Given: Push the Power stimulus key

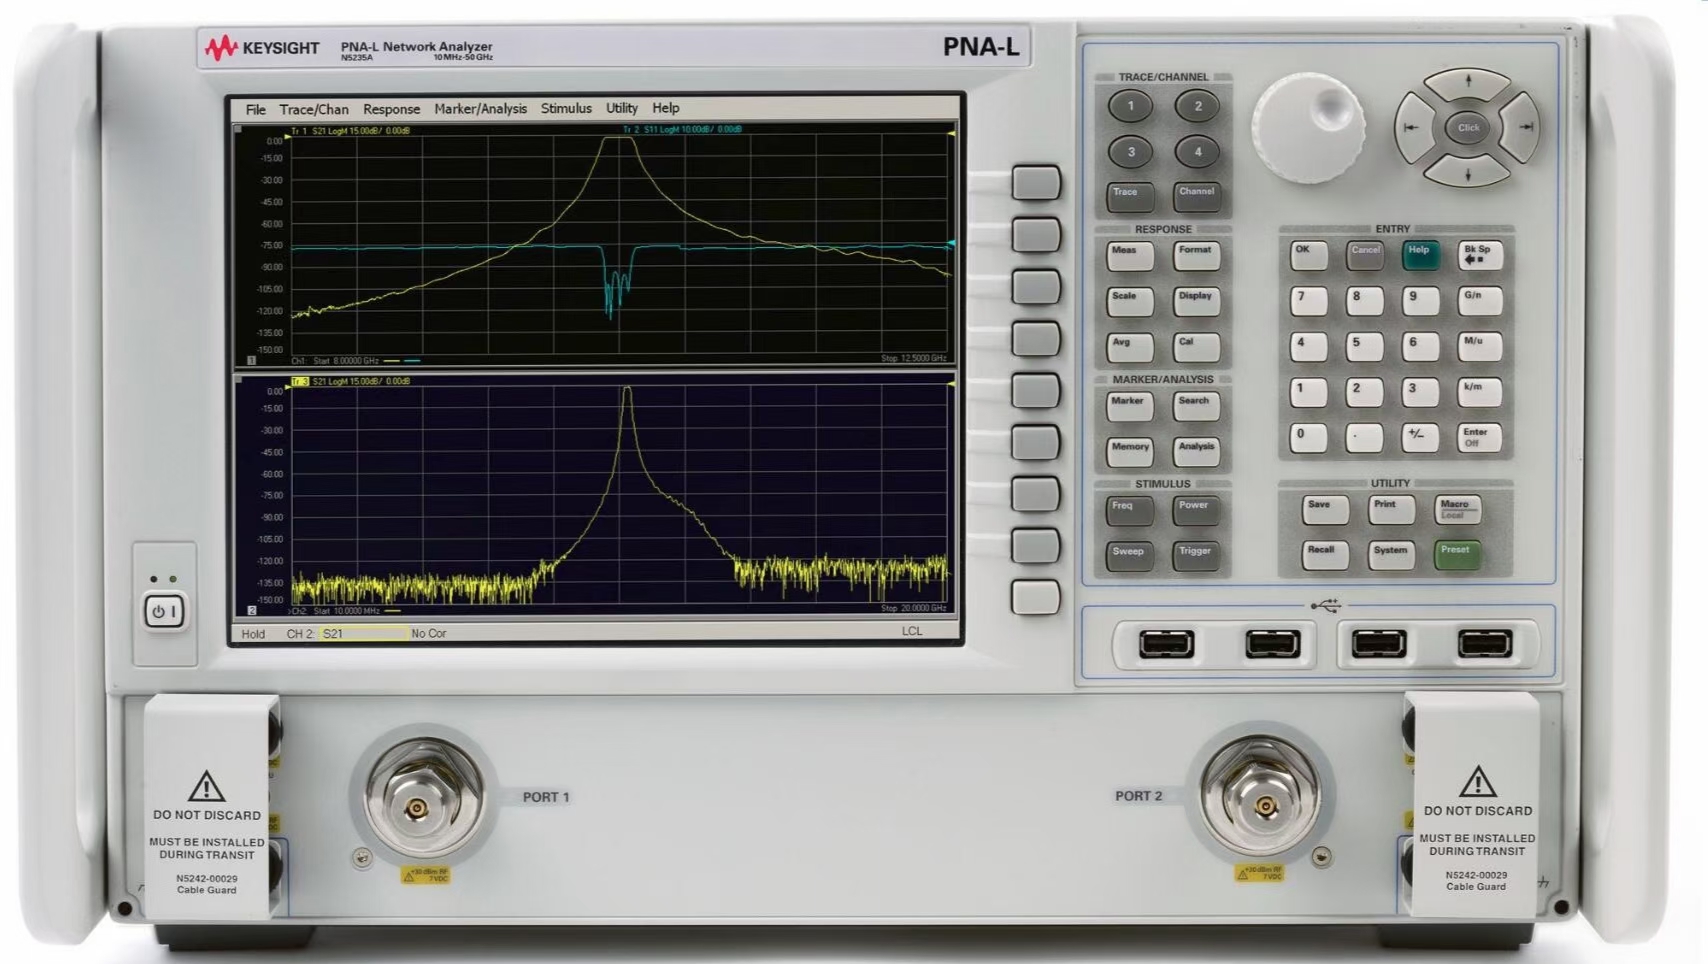Looking at the screenshot, I should pos(1196,511).
